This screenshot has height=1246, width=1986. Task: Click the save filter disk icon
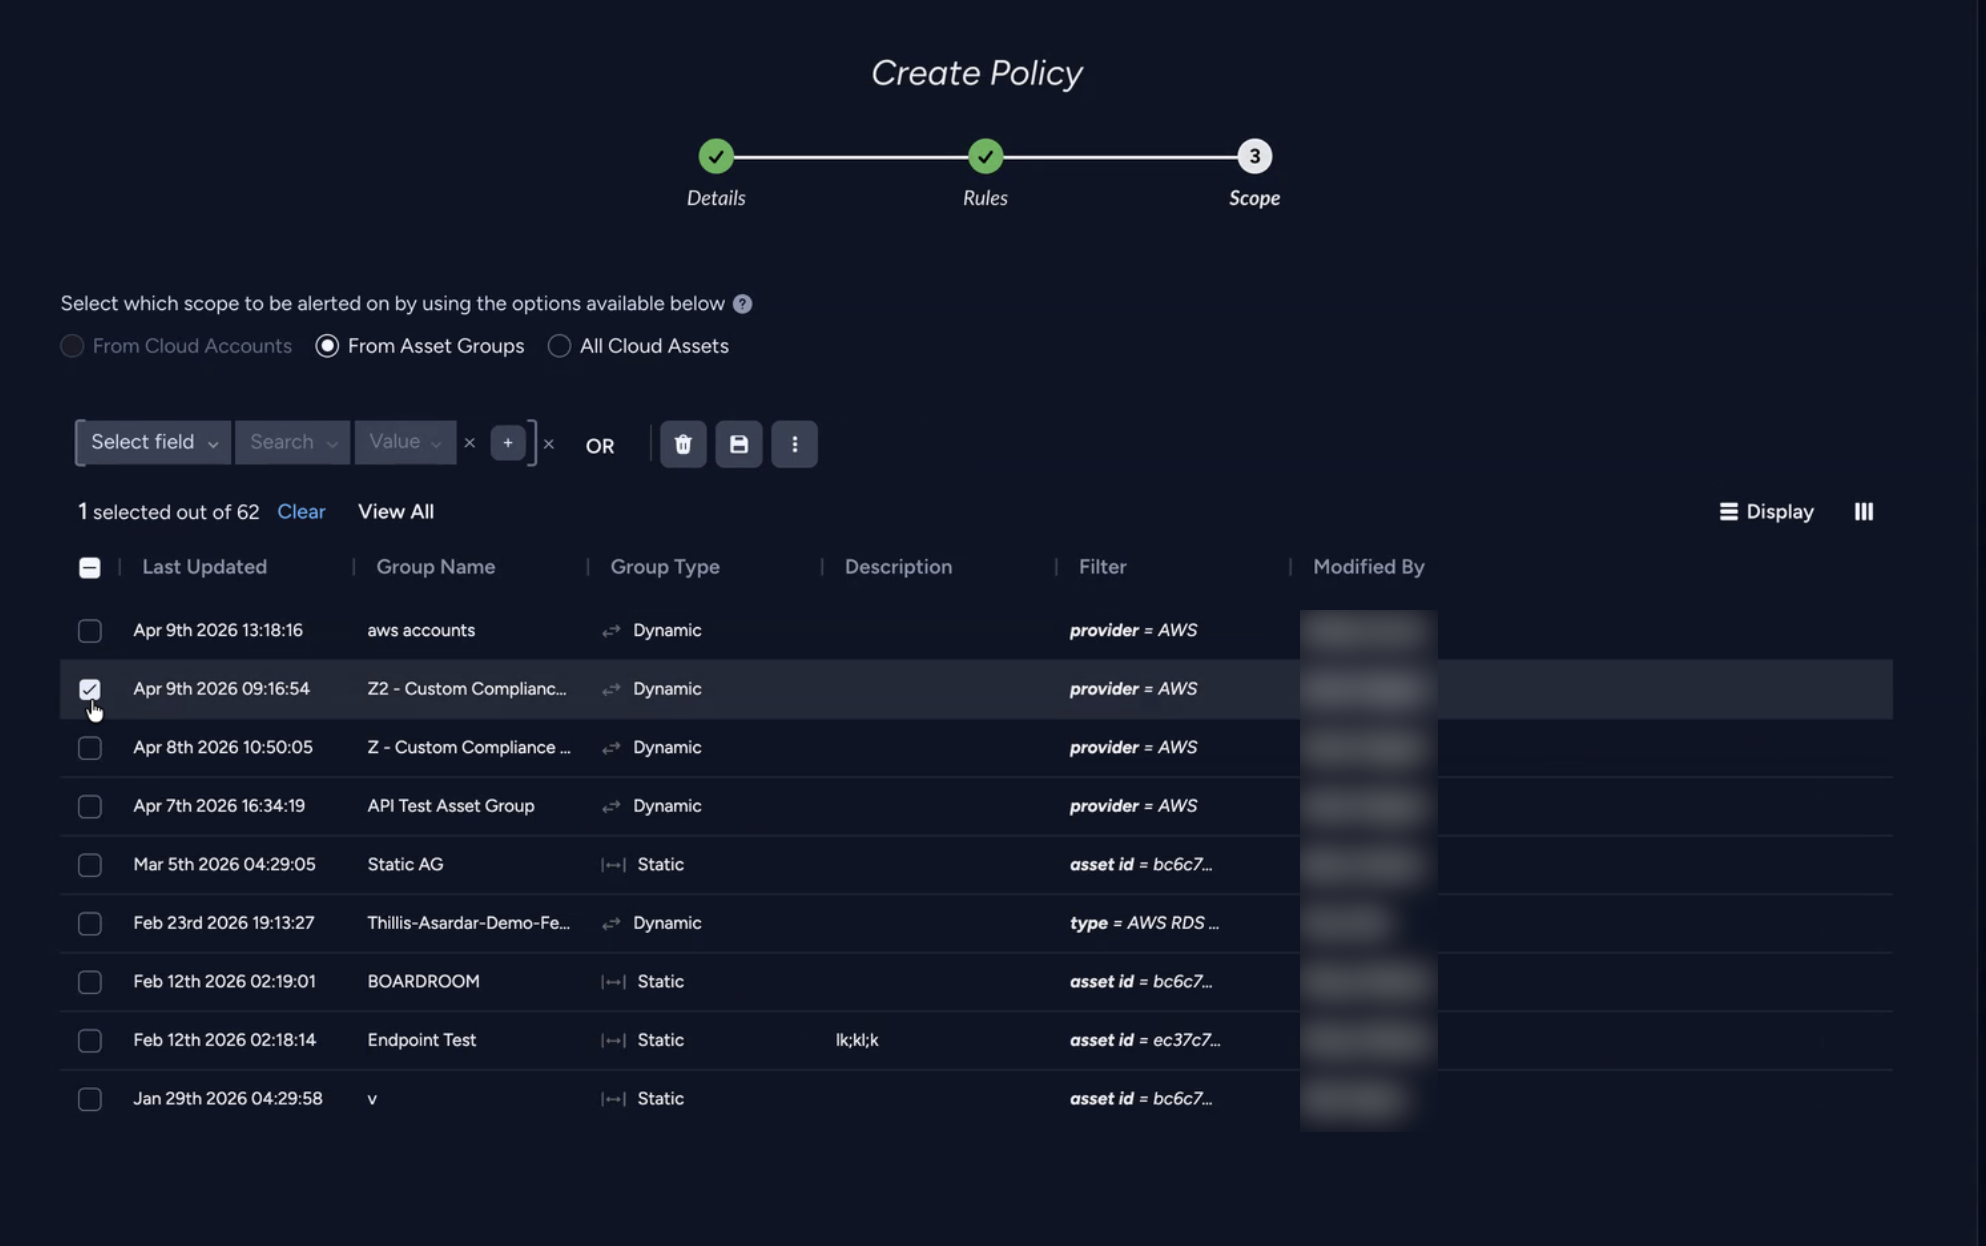click(739, 444)
